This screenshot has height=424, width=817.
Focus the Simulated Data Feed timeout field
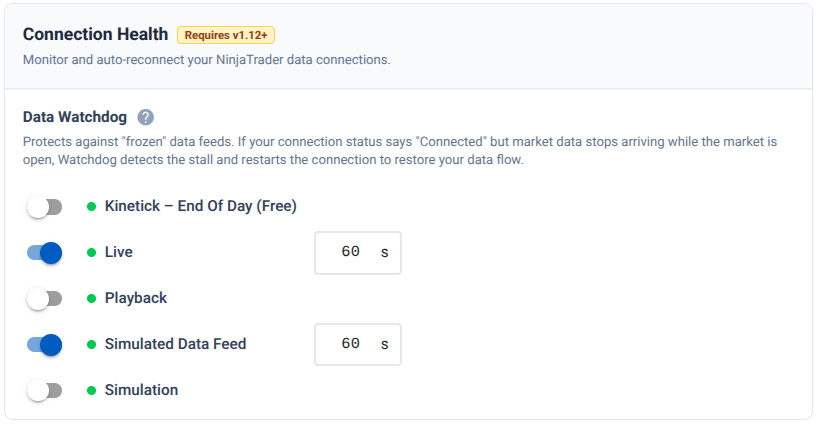(x=350, y=344)
